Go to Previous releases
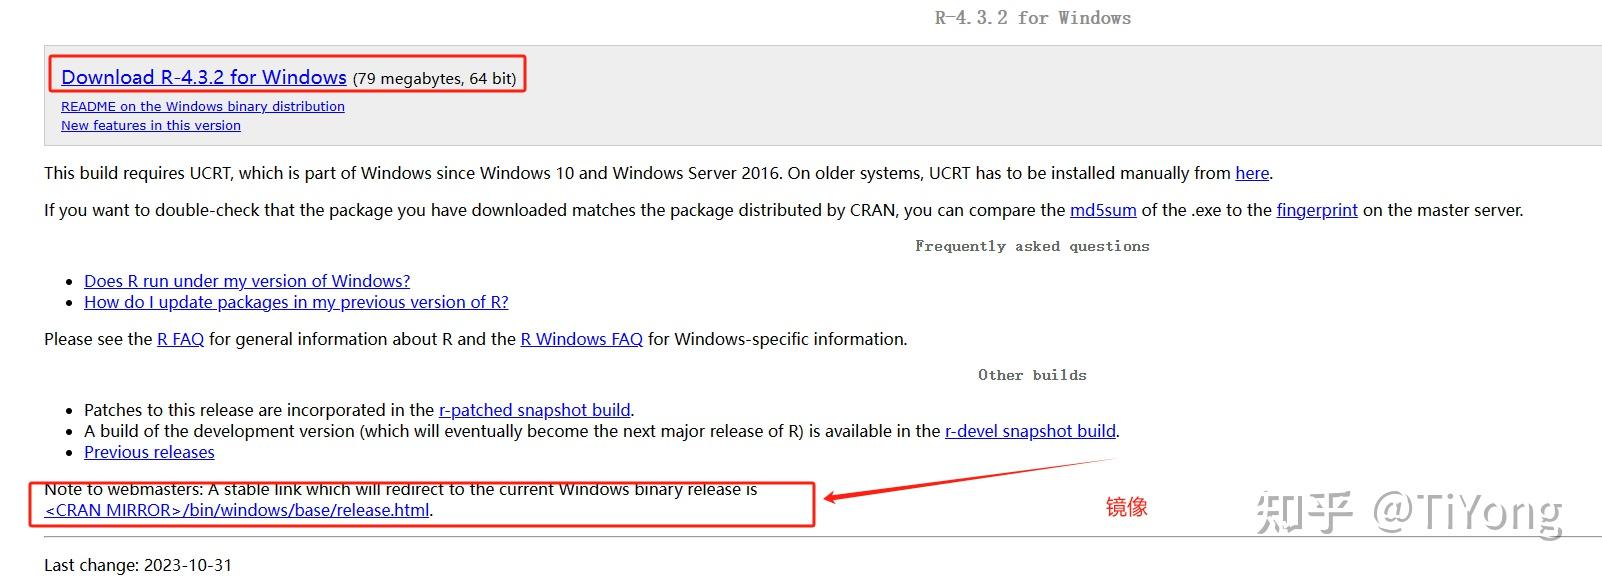This screenshot has width=1602, height=585. pos(149,452)
